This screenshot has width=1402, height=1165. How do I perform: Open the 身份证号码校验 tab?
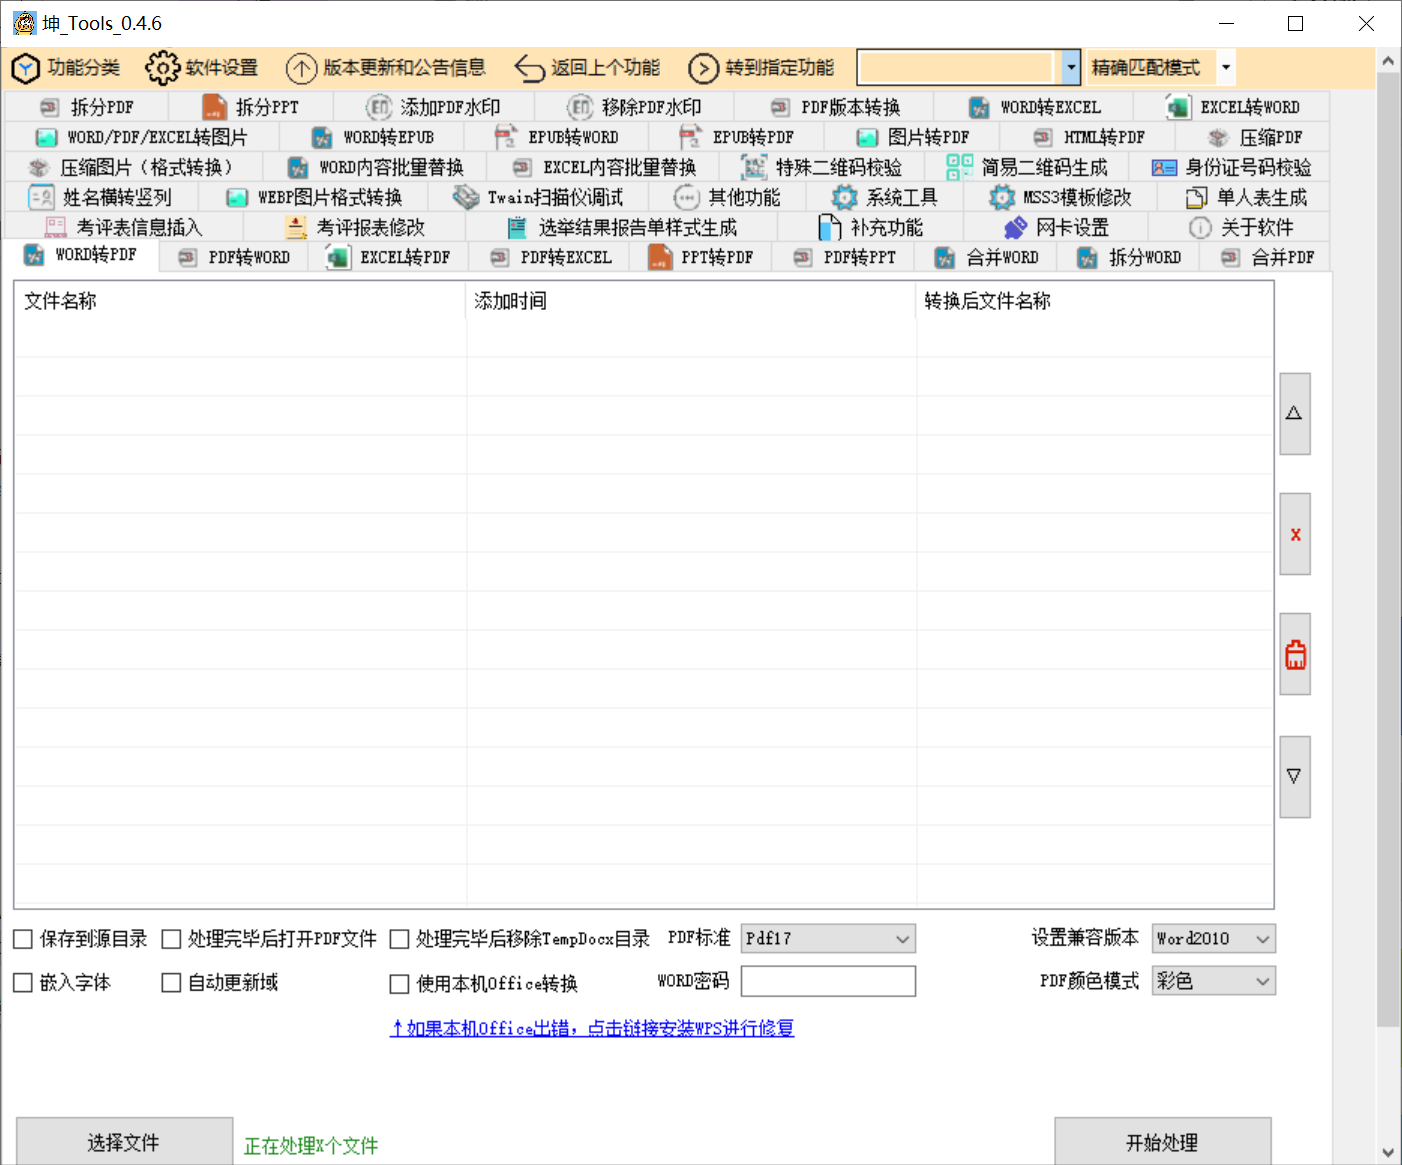[x=1231, y=167]
